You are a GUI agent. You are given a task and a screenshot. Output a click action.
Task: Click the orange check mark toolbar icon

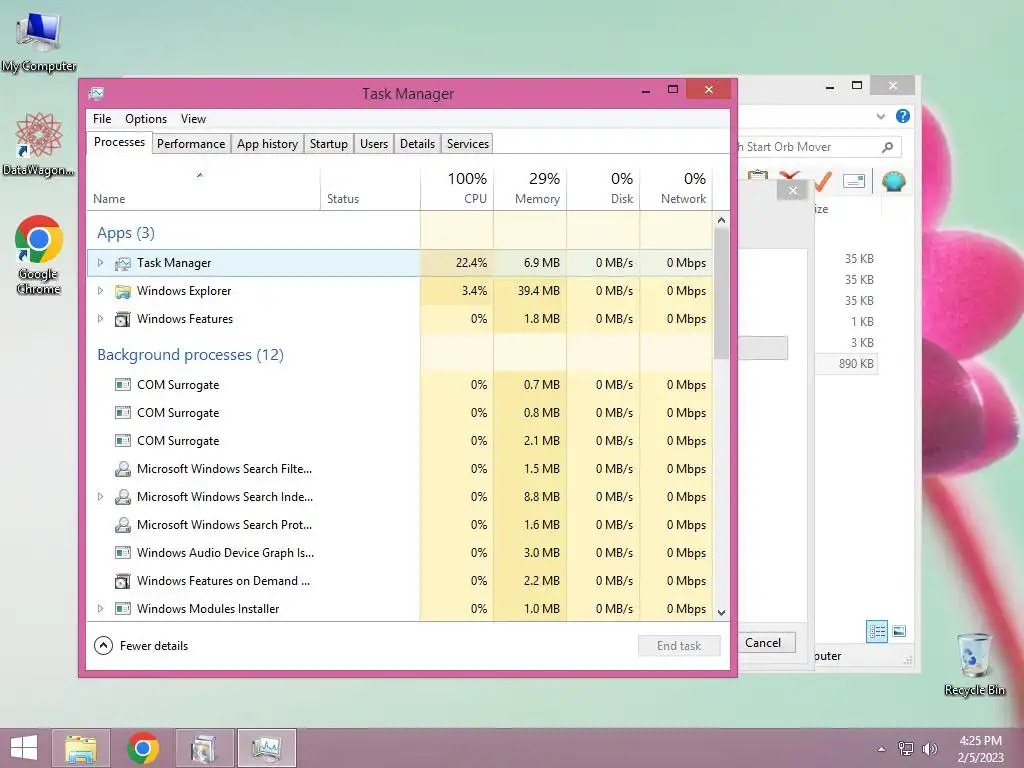click(x=824, y=181)
